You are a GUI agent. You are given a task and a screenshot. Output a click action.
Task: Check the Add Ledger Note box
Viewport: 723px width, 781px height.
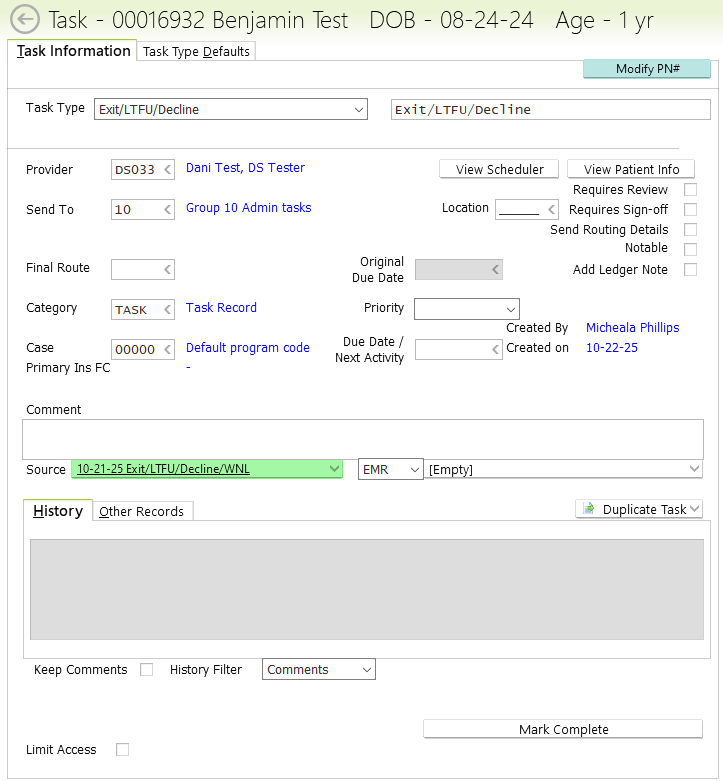pyautogui.click(x=690, y=270)
